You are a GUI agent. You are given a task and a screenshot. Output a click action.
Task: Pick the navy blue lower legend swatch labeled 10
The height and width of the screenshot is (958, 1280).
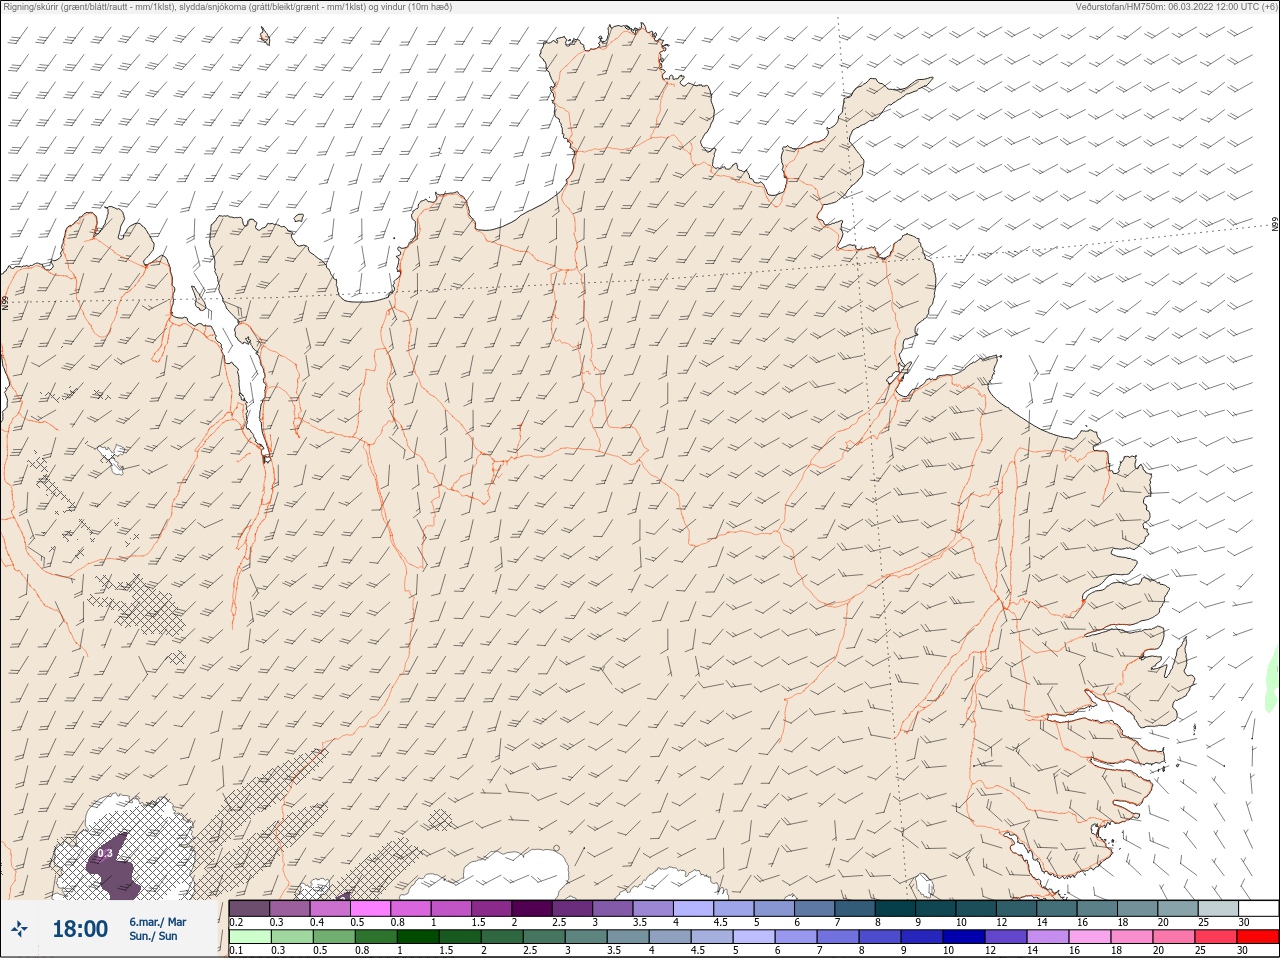point(965,937)
